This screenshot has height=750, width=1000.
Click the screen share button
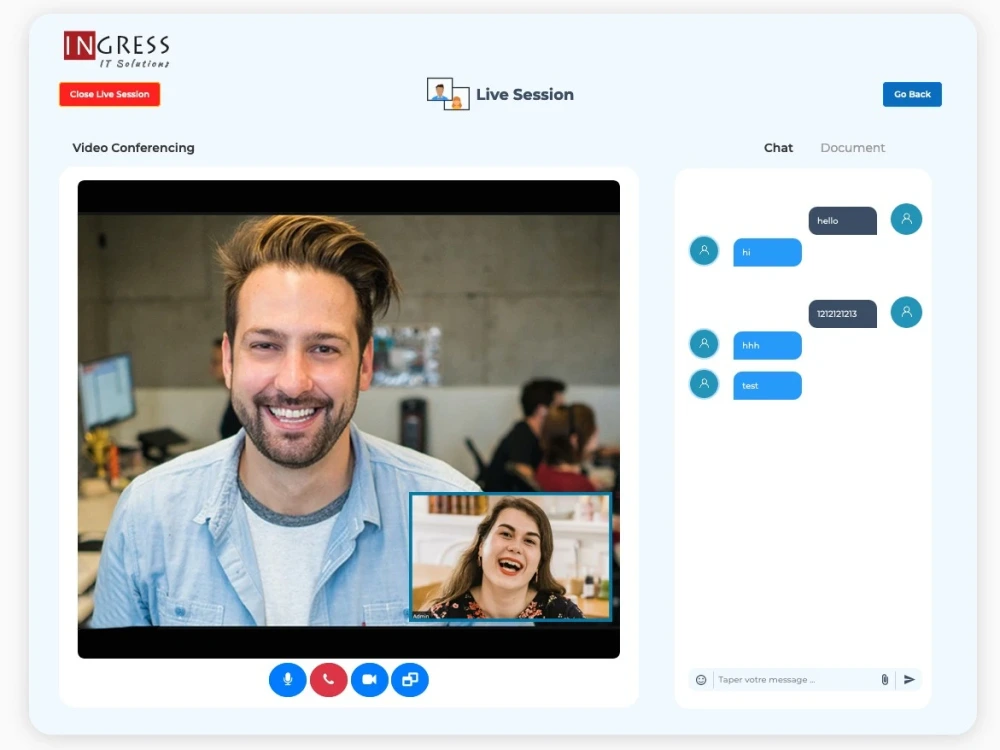(x=410, y=679)
